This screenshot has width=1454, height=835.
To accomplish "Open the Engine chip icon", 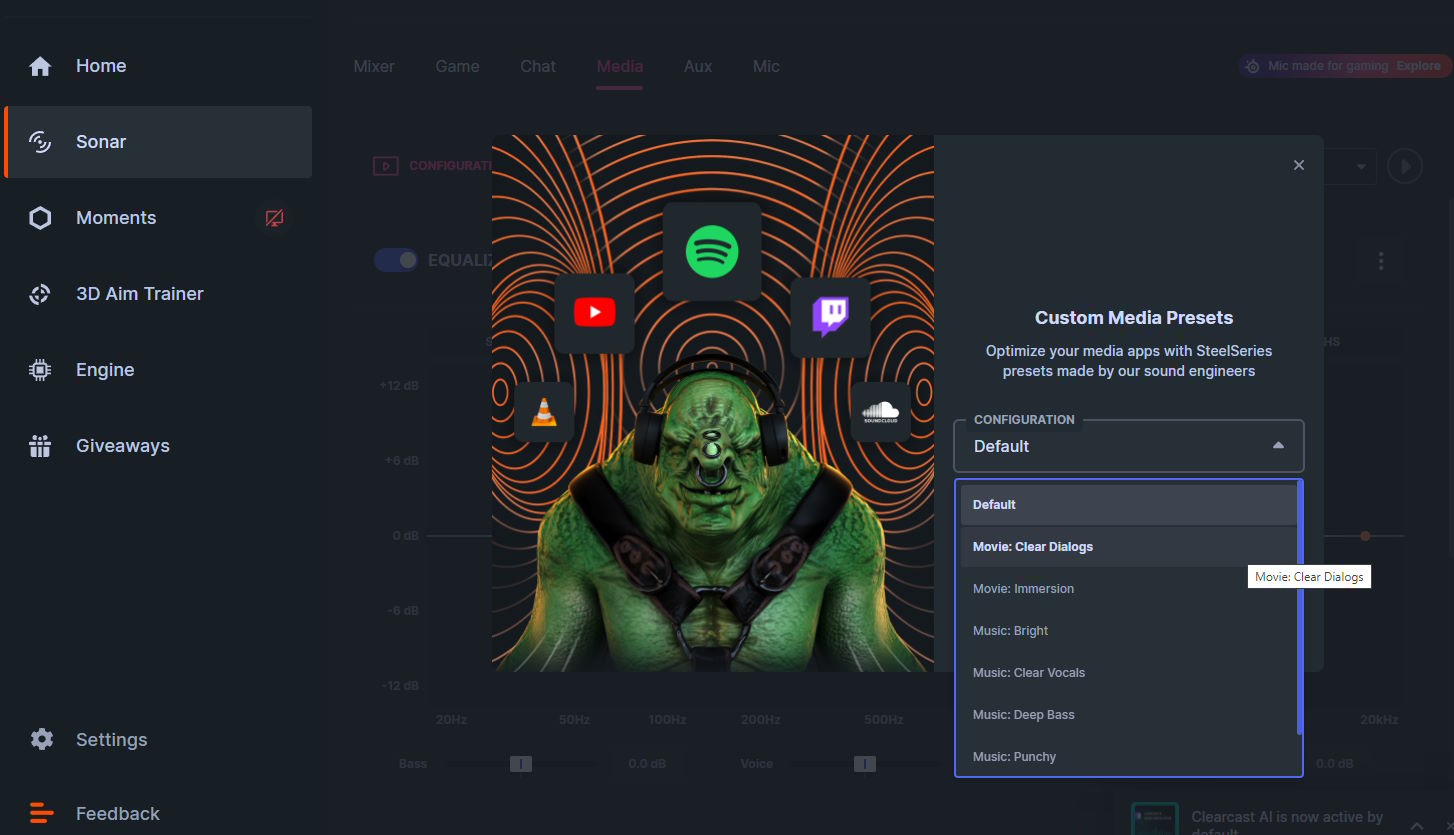I will [x=40, y=370].
